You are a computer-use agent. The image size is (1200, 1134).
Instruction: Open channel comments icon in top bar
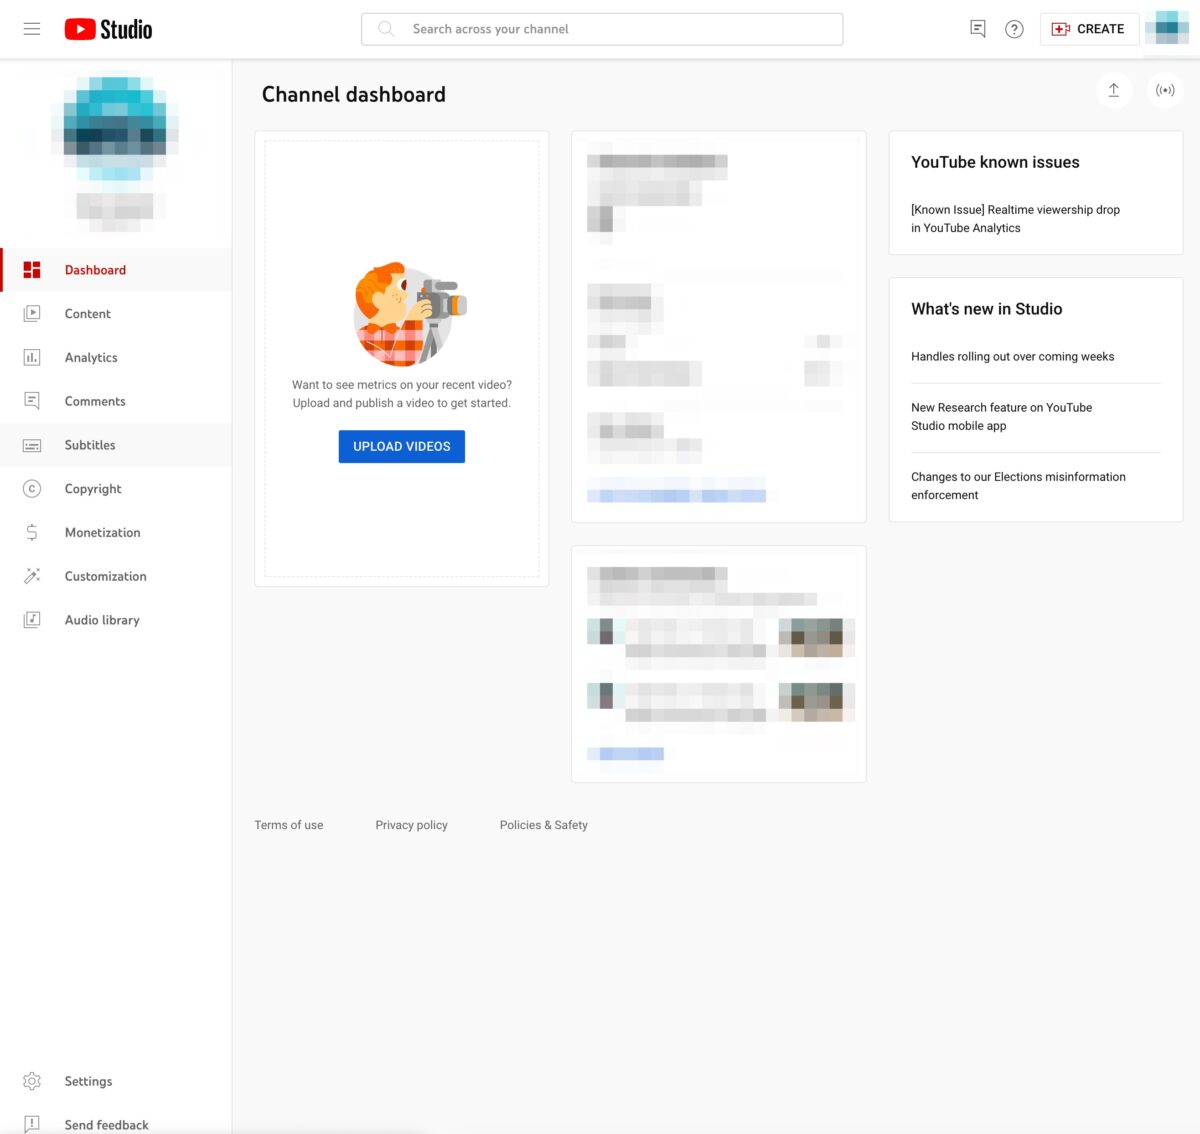coord(978,29)
